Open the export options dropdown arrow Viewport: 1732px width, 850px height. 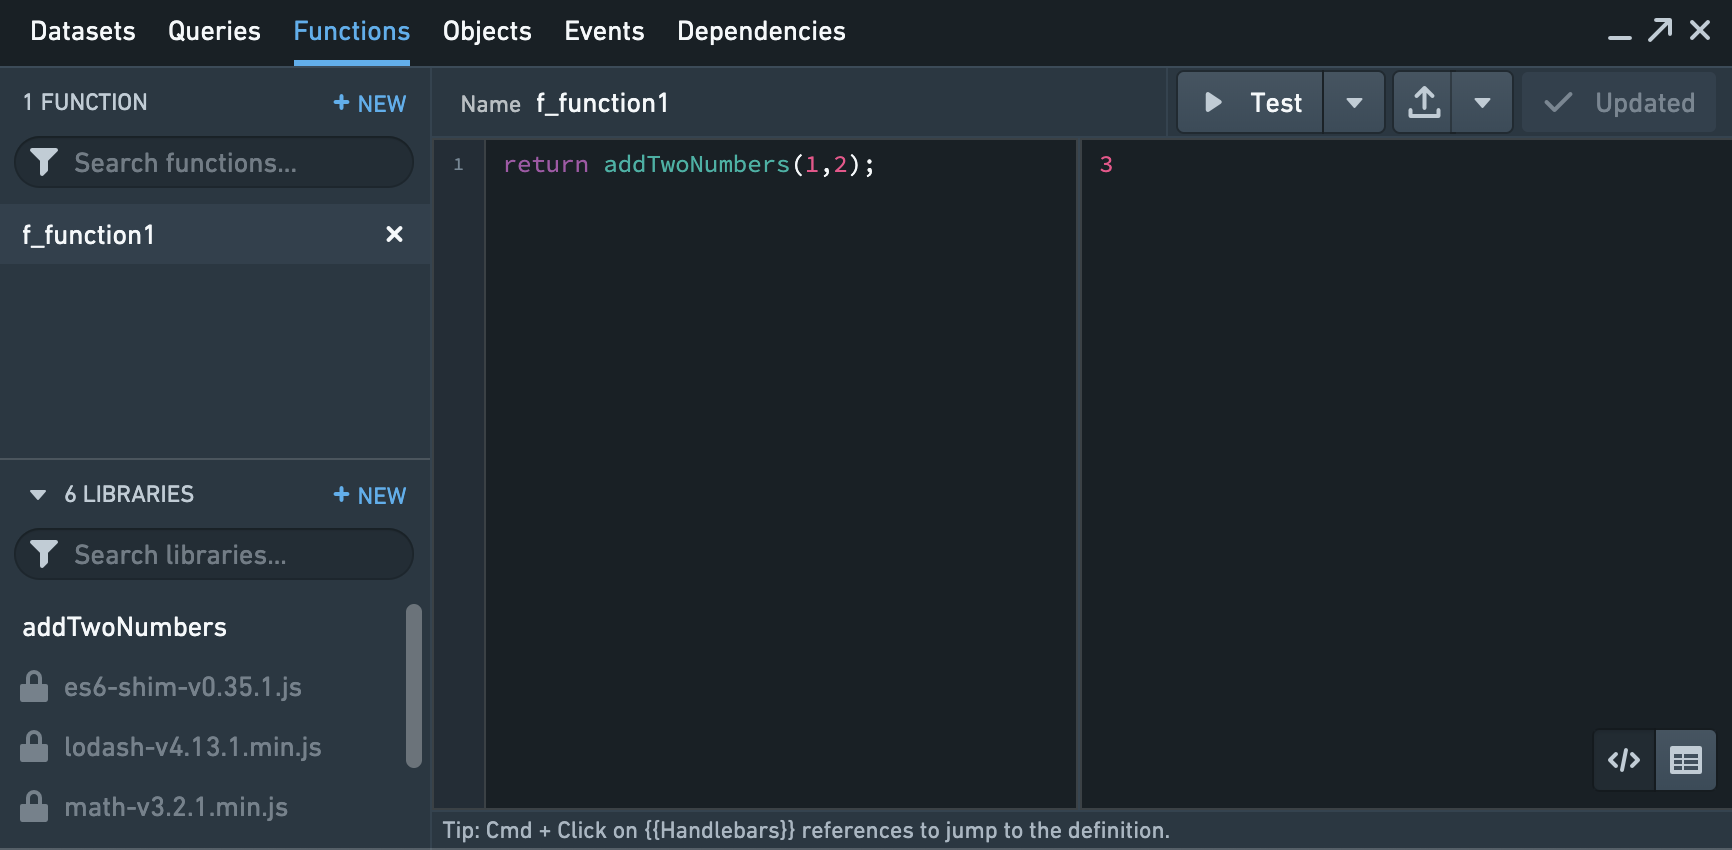pos(1482,102)
